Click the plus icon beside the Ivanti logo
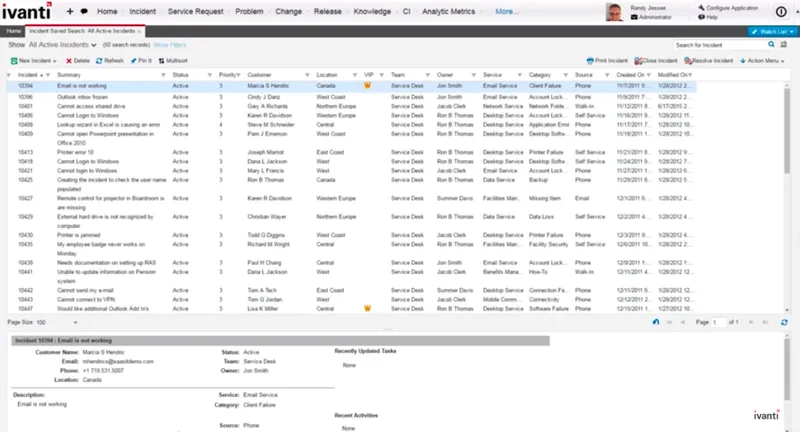 click(69, 11)
